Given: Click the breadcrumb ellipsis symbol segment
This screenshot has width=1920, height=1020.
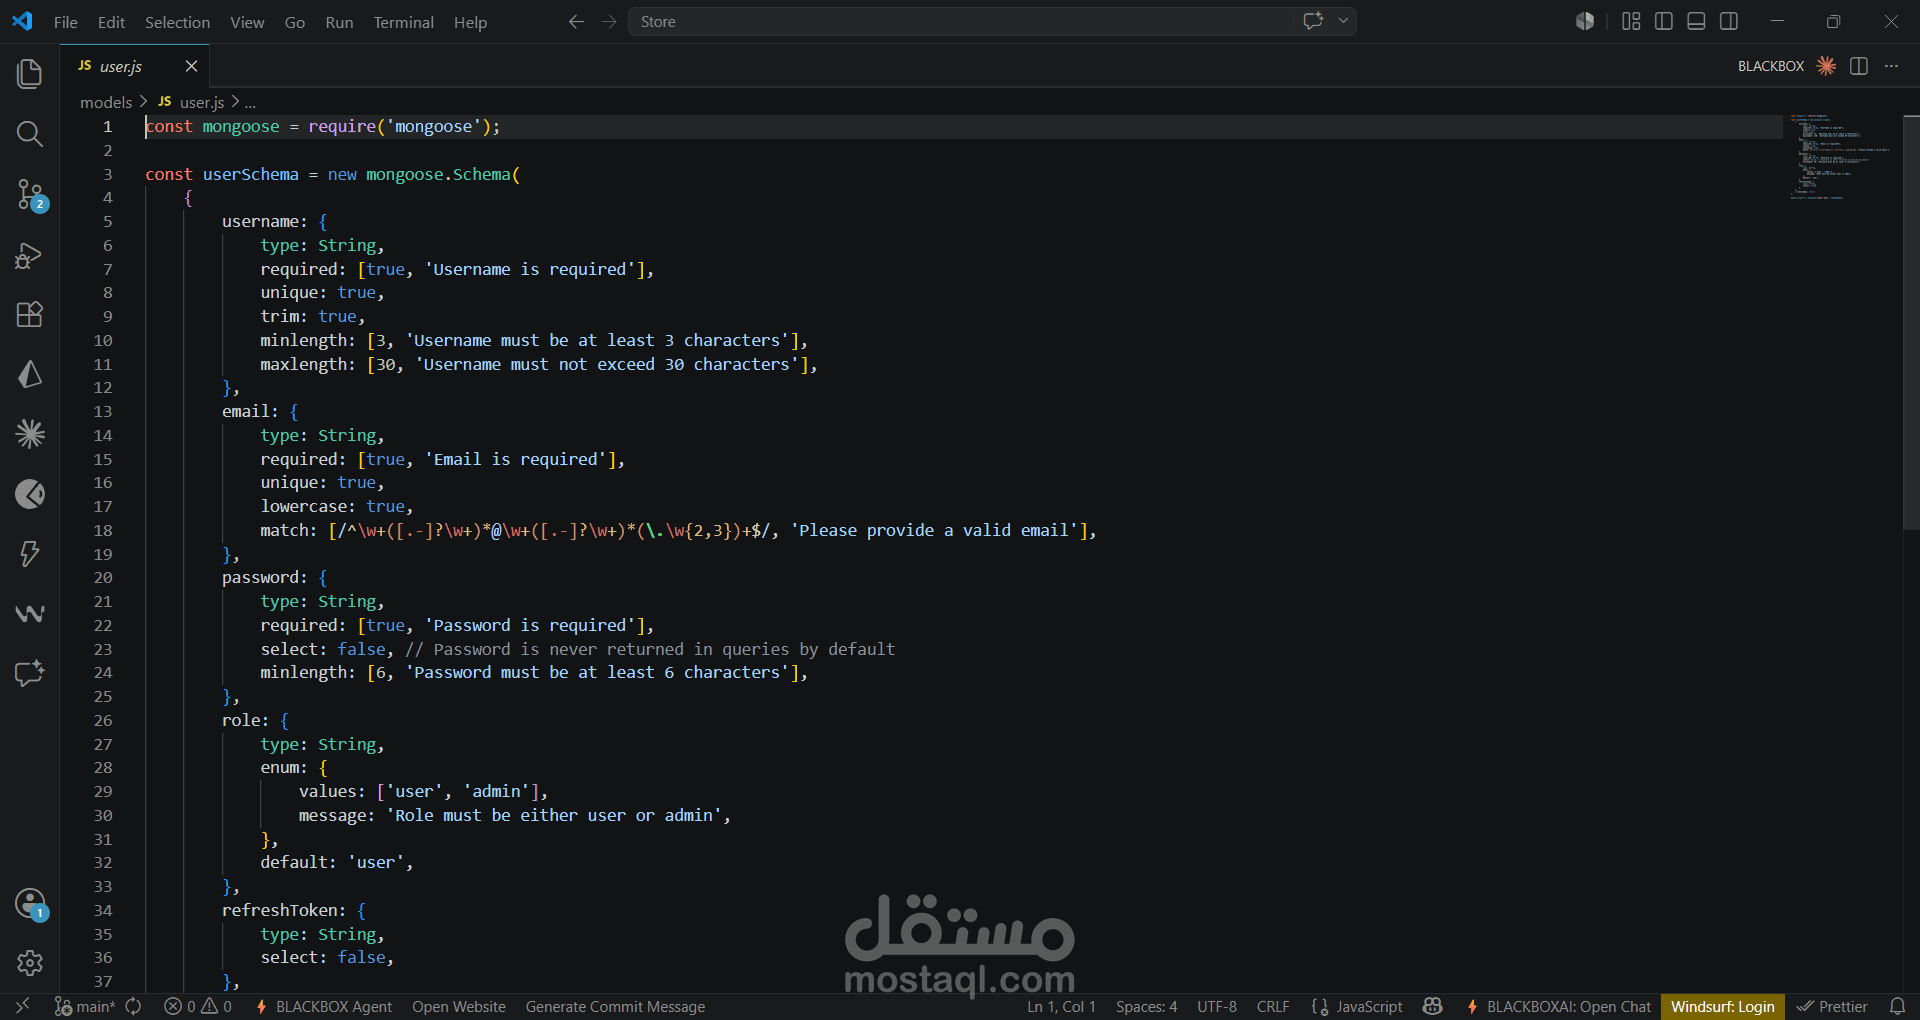Looking at the screenshot, I should (250, 102).
